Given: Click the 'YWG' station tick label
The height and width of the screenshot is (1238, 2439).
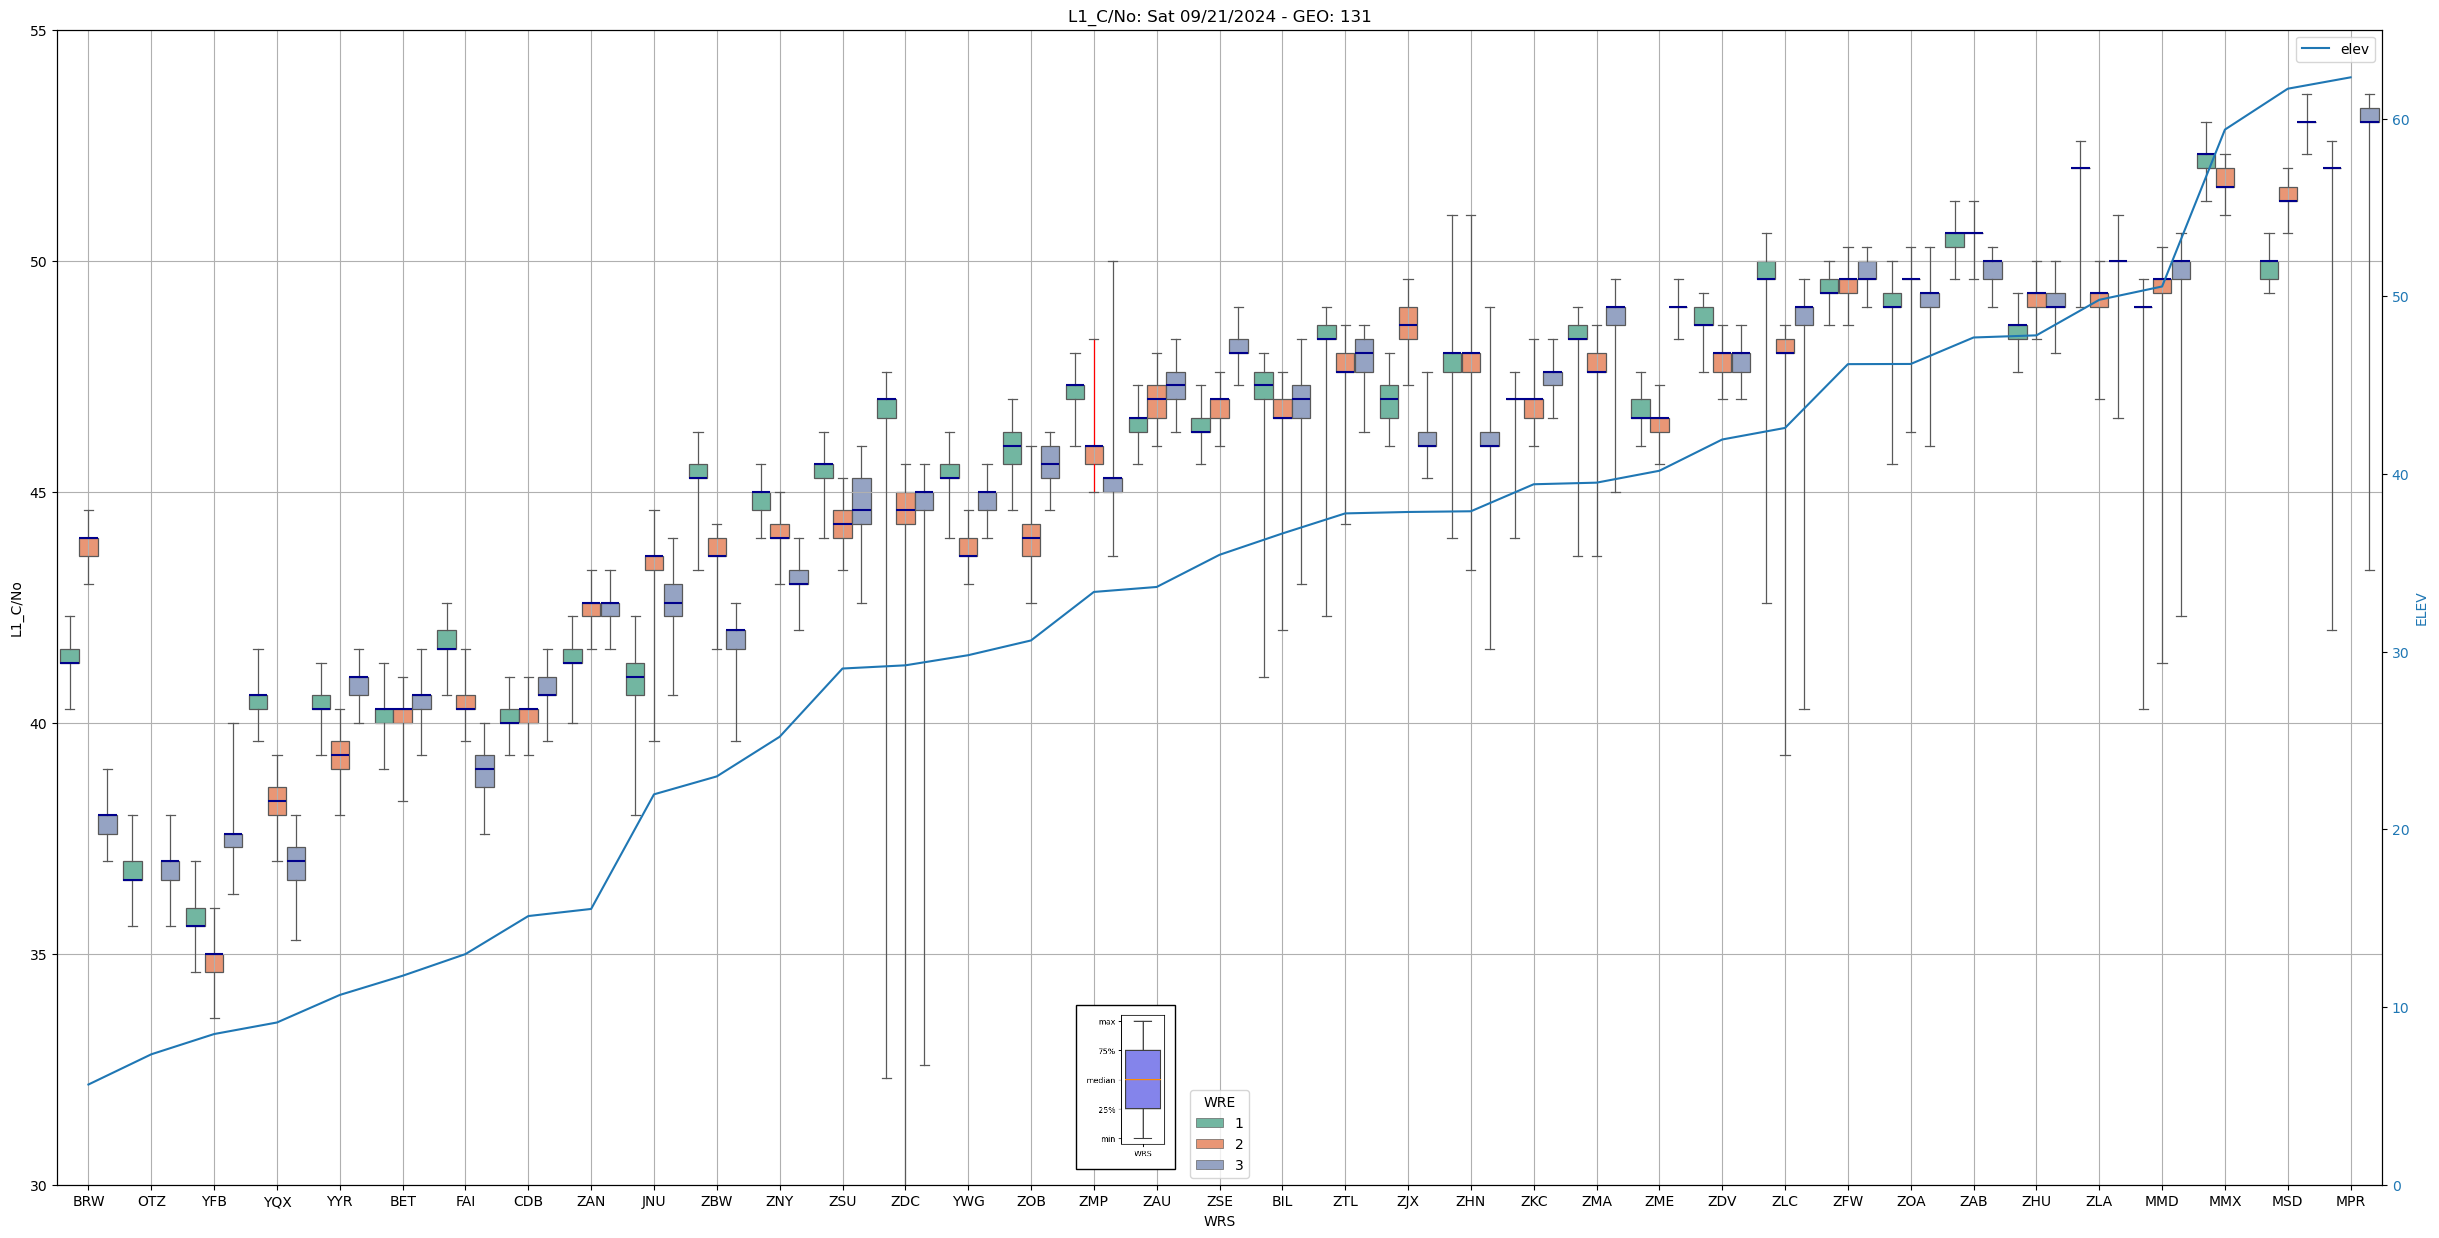Looking at the screenshot, I should (x=968, y=1201).
